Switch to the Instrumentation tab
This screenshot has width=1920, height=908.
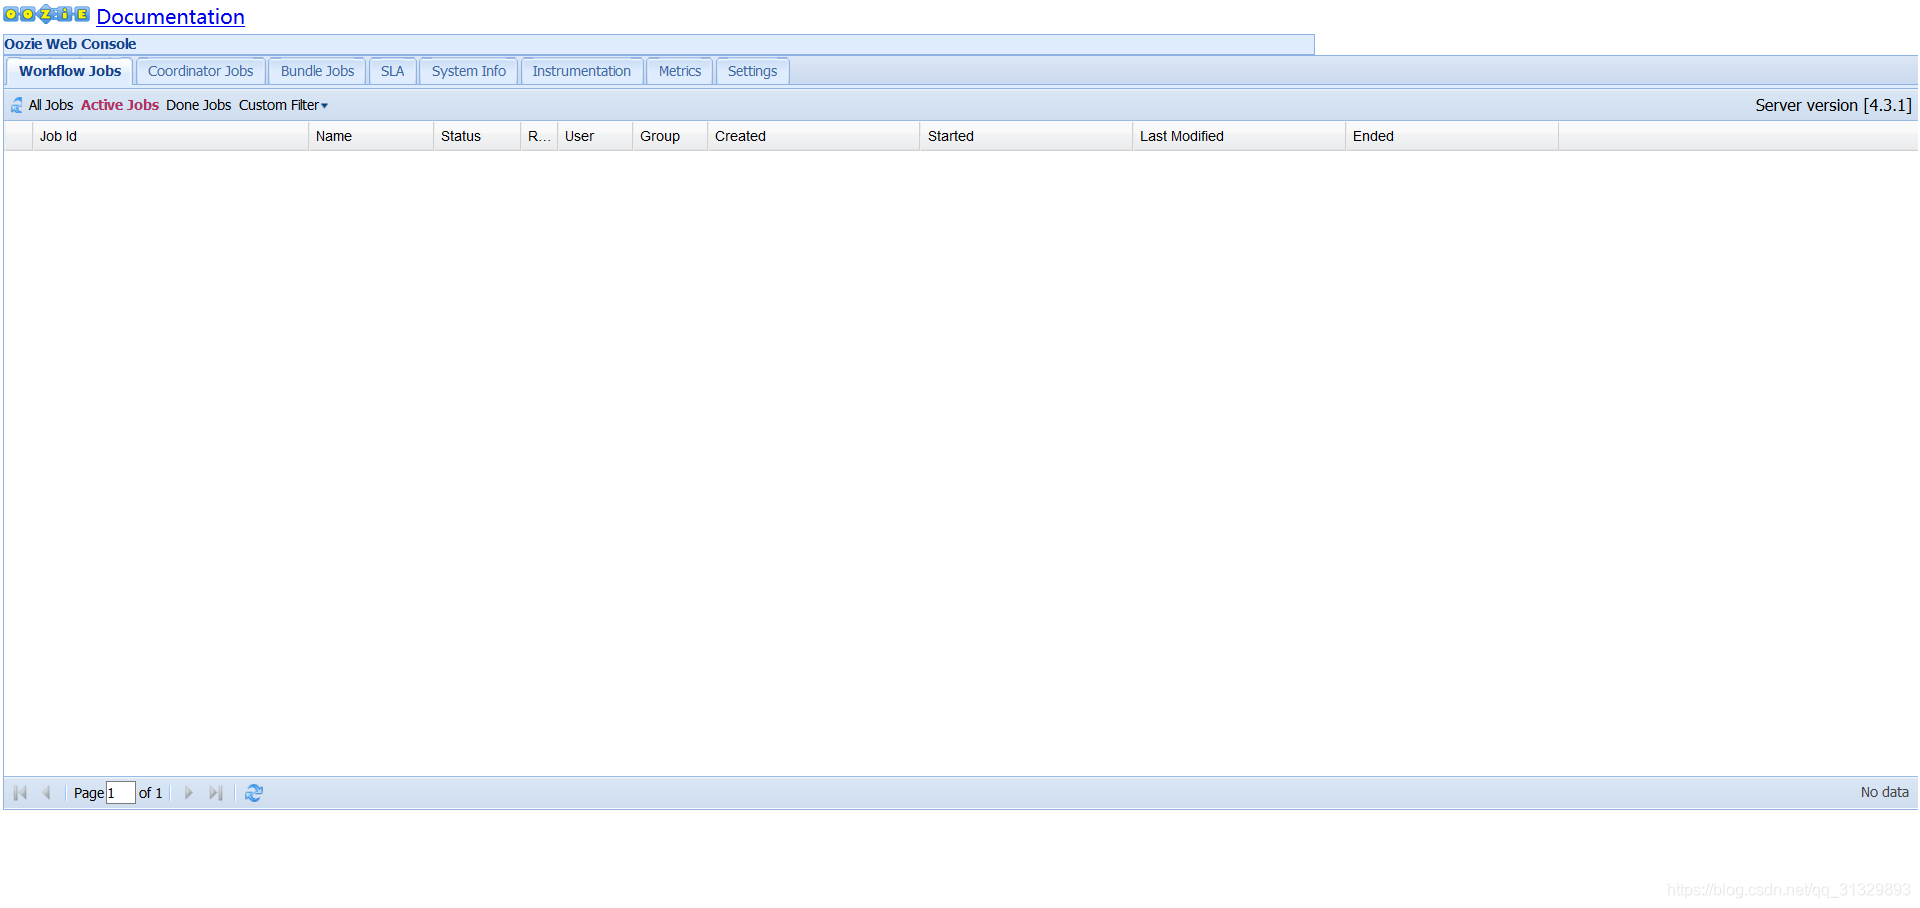pyautogui.click(x=581, y=71)
